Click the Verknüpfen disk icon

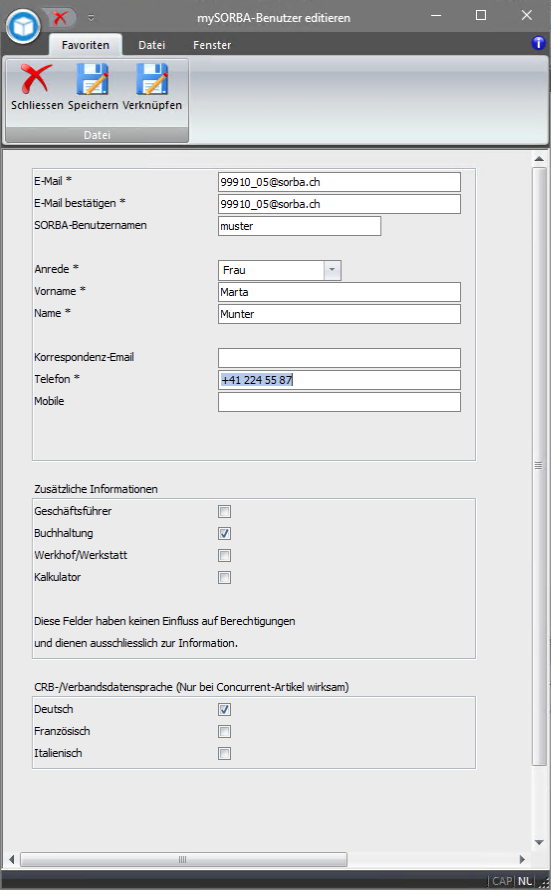152,79
